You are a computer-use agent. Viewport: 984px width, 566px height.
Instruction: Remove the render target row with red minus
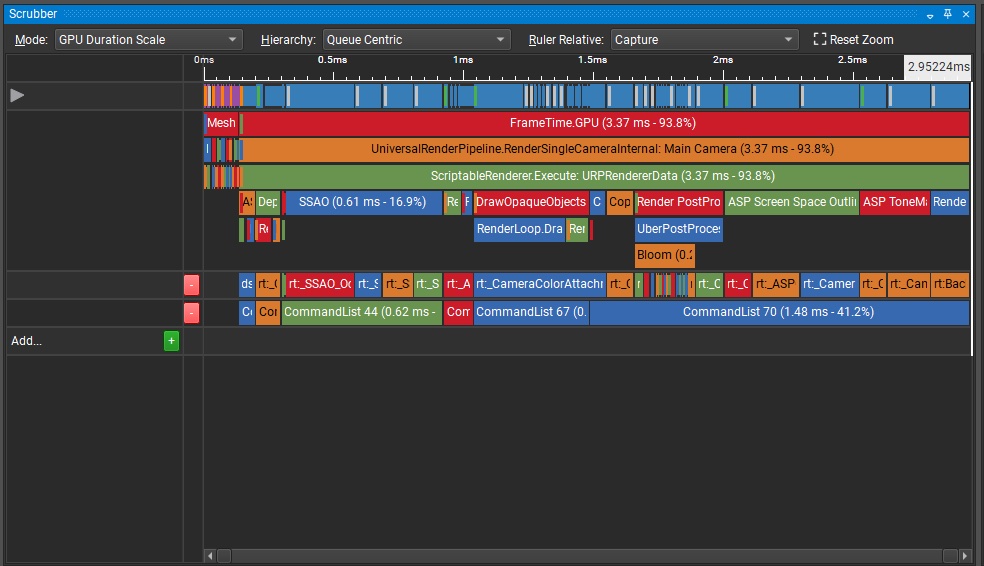192,284
